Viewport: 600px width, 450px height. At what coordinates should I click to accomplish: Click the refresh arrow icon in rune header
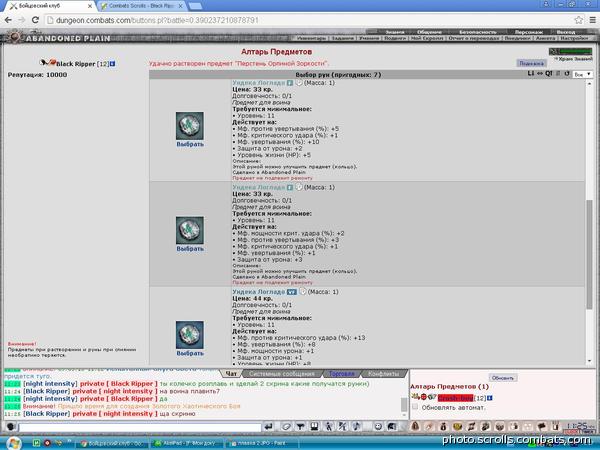567,73
